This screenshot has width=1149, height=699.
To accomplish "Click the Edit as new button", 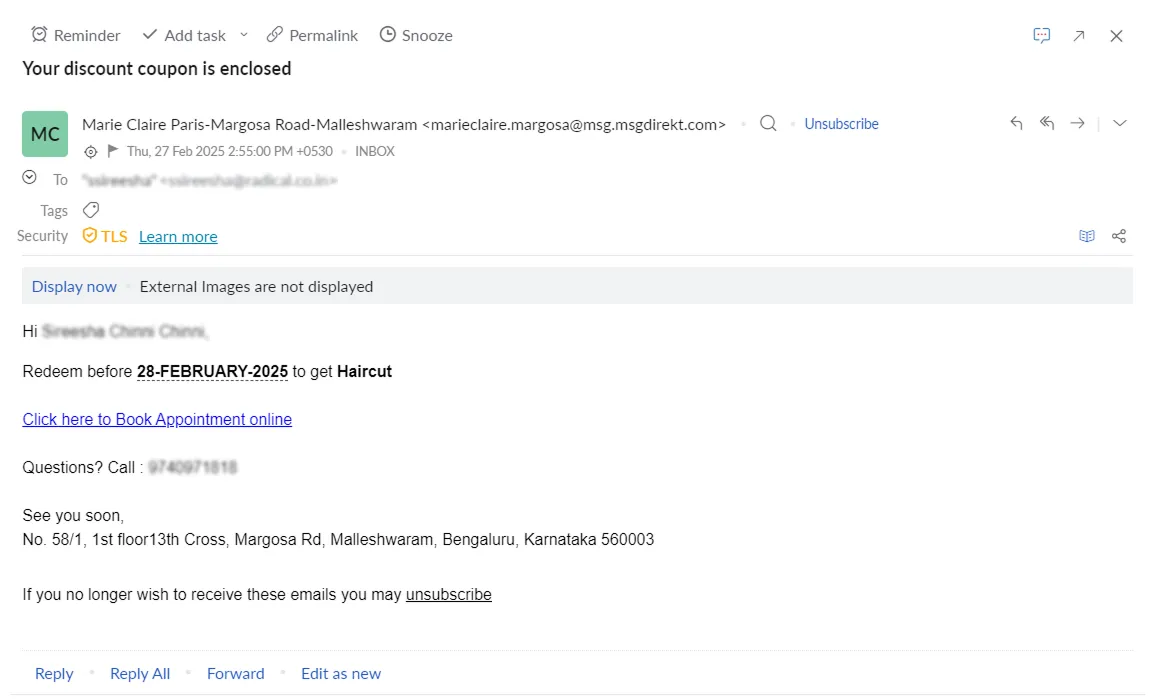I will [x=341, y=673].
